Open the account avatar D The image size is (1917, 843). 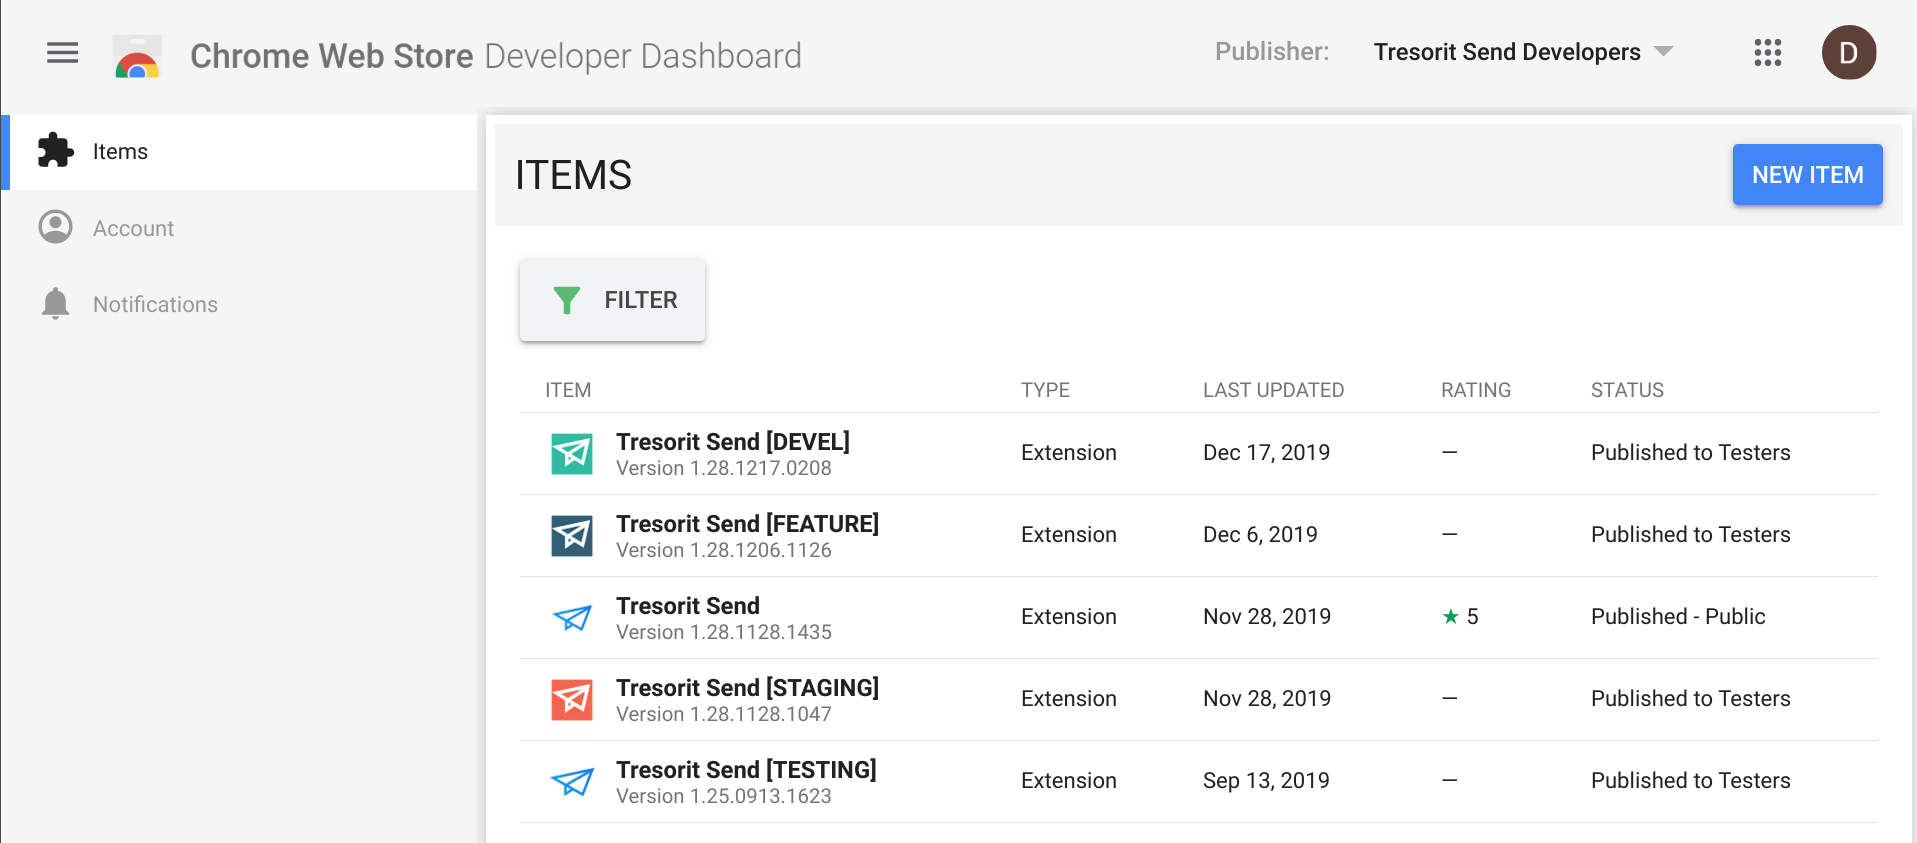1848,53
